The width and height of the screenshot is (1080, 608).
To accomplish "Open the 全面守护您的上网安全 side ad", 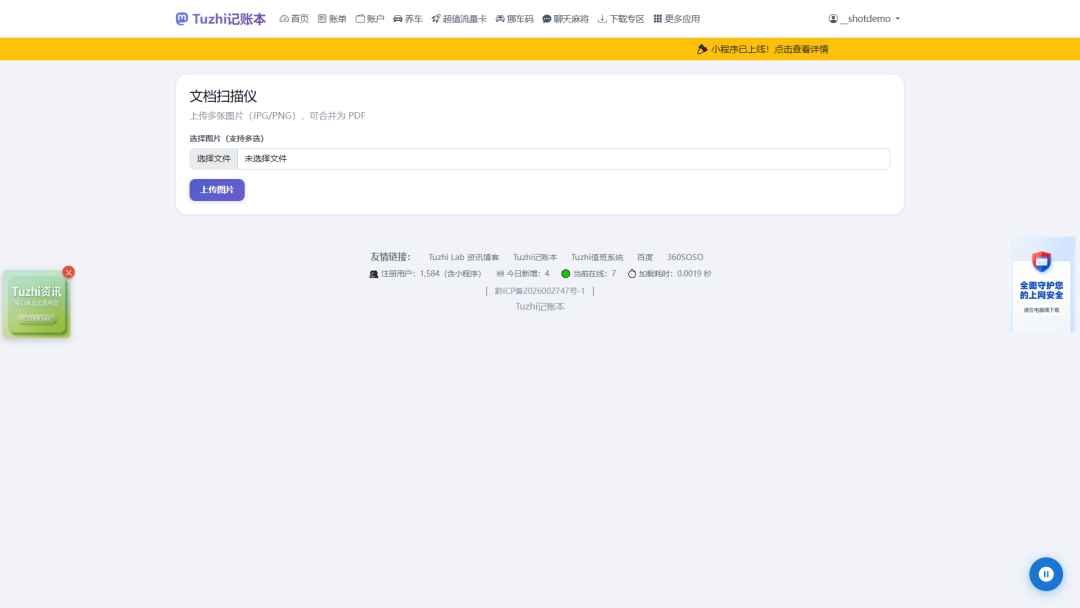I will (x=1042, y=284).
